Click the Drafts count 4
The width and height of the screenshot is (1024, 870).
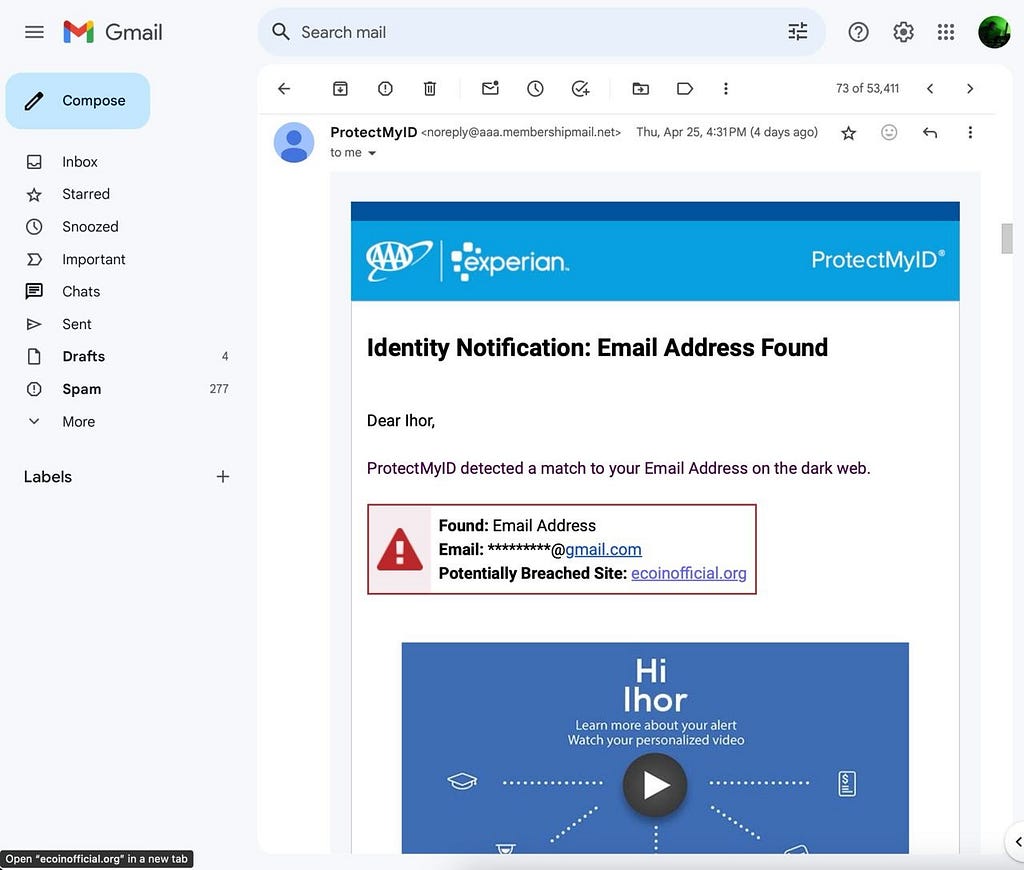coord(225,357)
